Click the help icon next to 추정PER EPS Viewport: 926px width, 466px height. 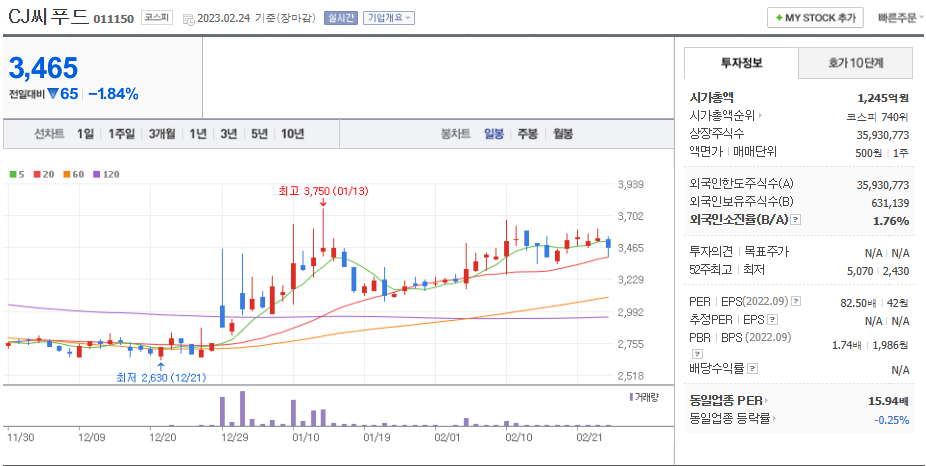pyautogui.click(x=772, y=320)
